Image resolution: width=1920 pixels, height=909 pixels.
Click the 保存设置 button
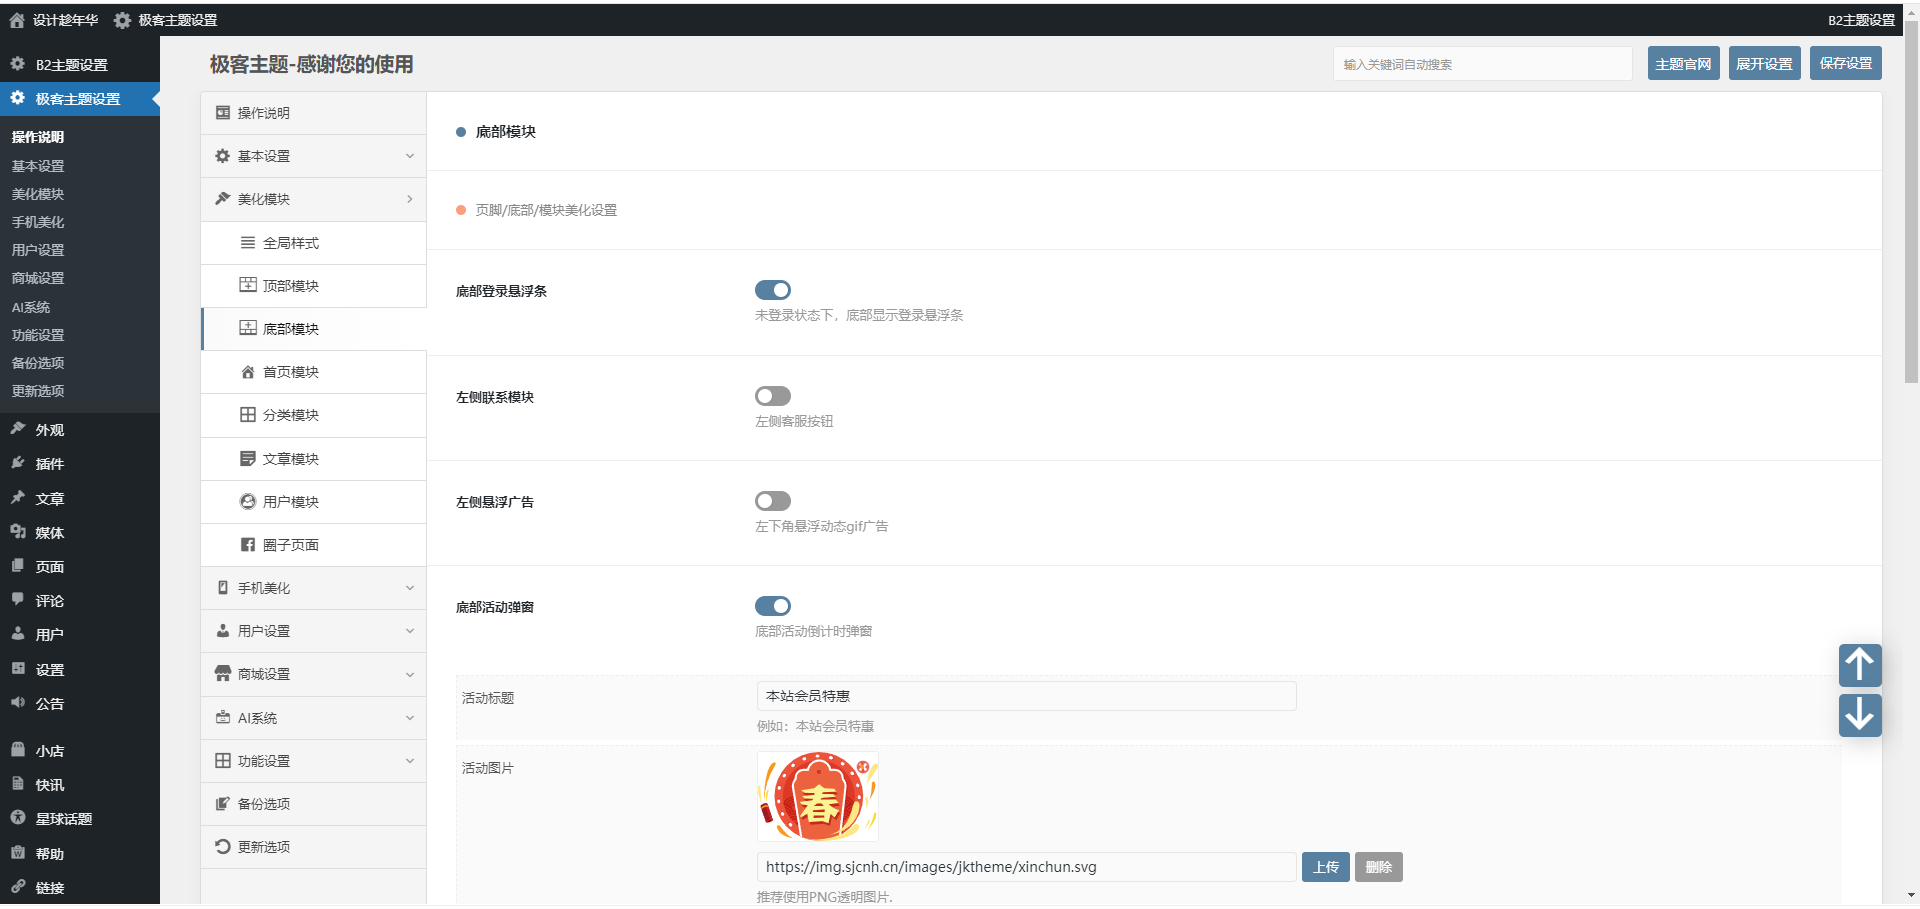[1845, 64]
